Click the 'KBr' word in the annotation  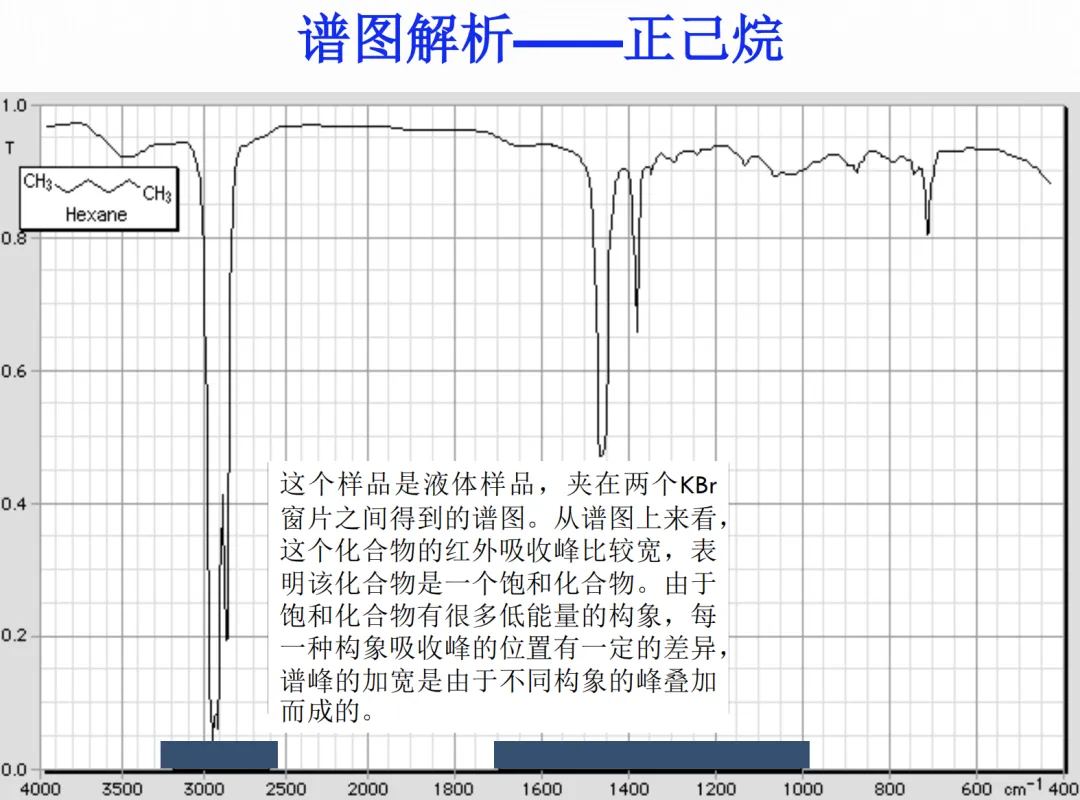[698, 486]
